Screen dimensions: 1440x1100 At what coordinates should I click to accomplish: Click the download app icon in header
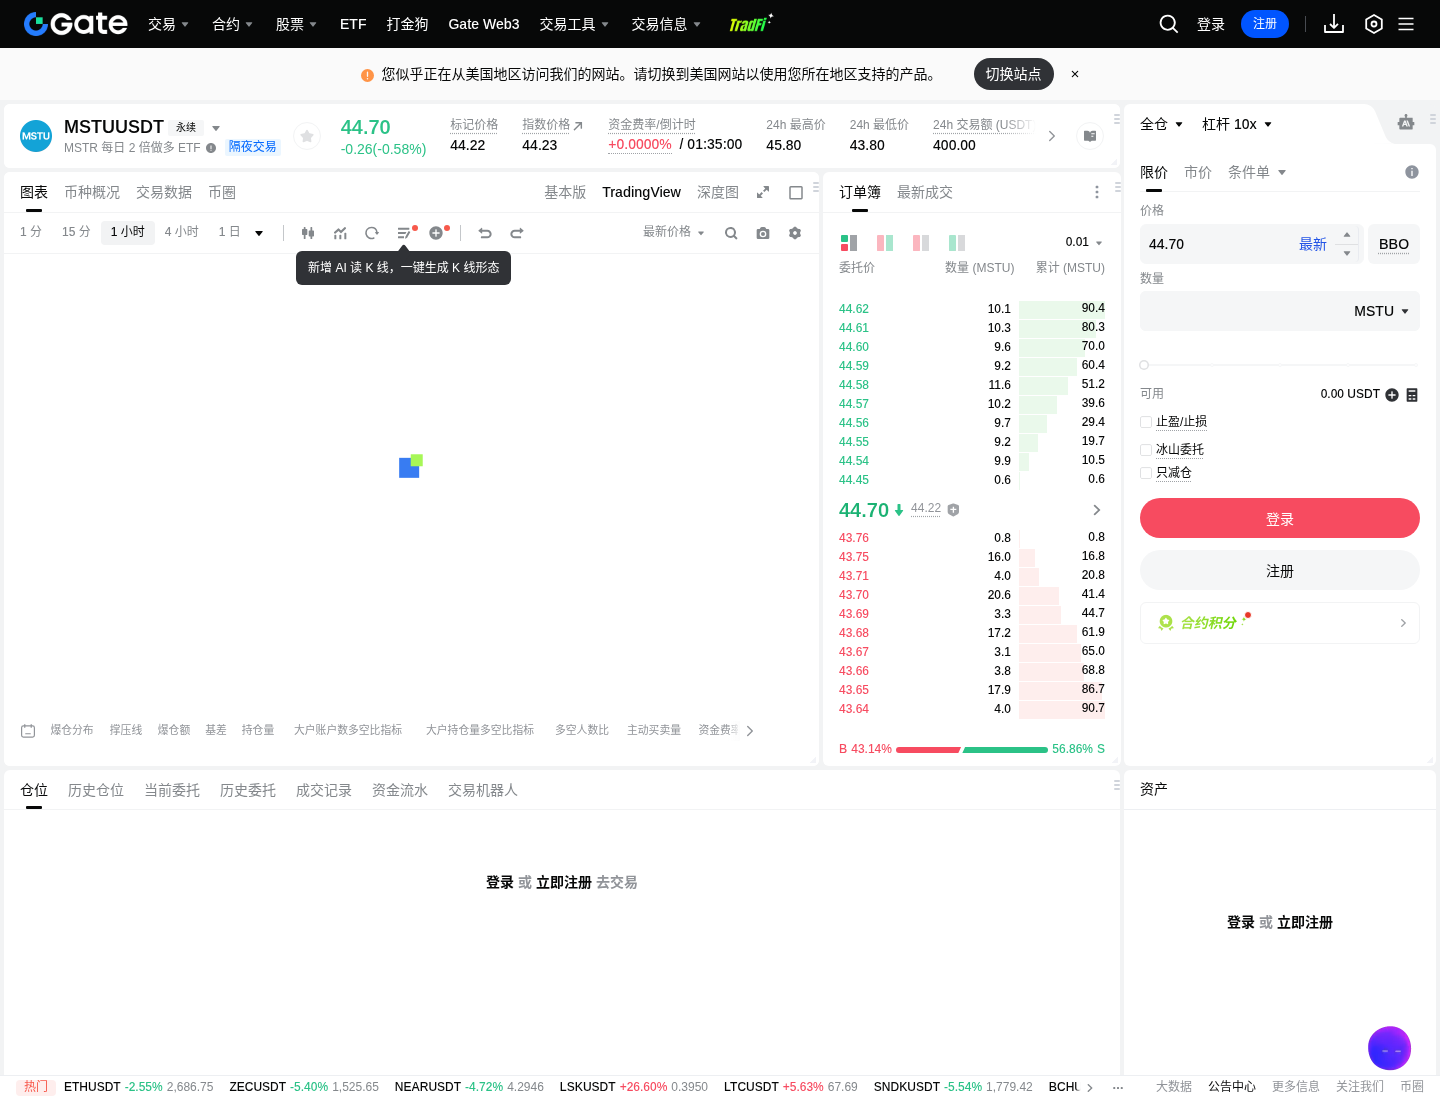tap(1334, 24)
